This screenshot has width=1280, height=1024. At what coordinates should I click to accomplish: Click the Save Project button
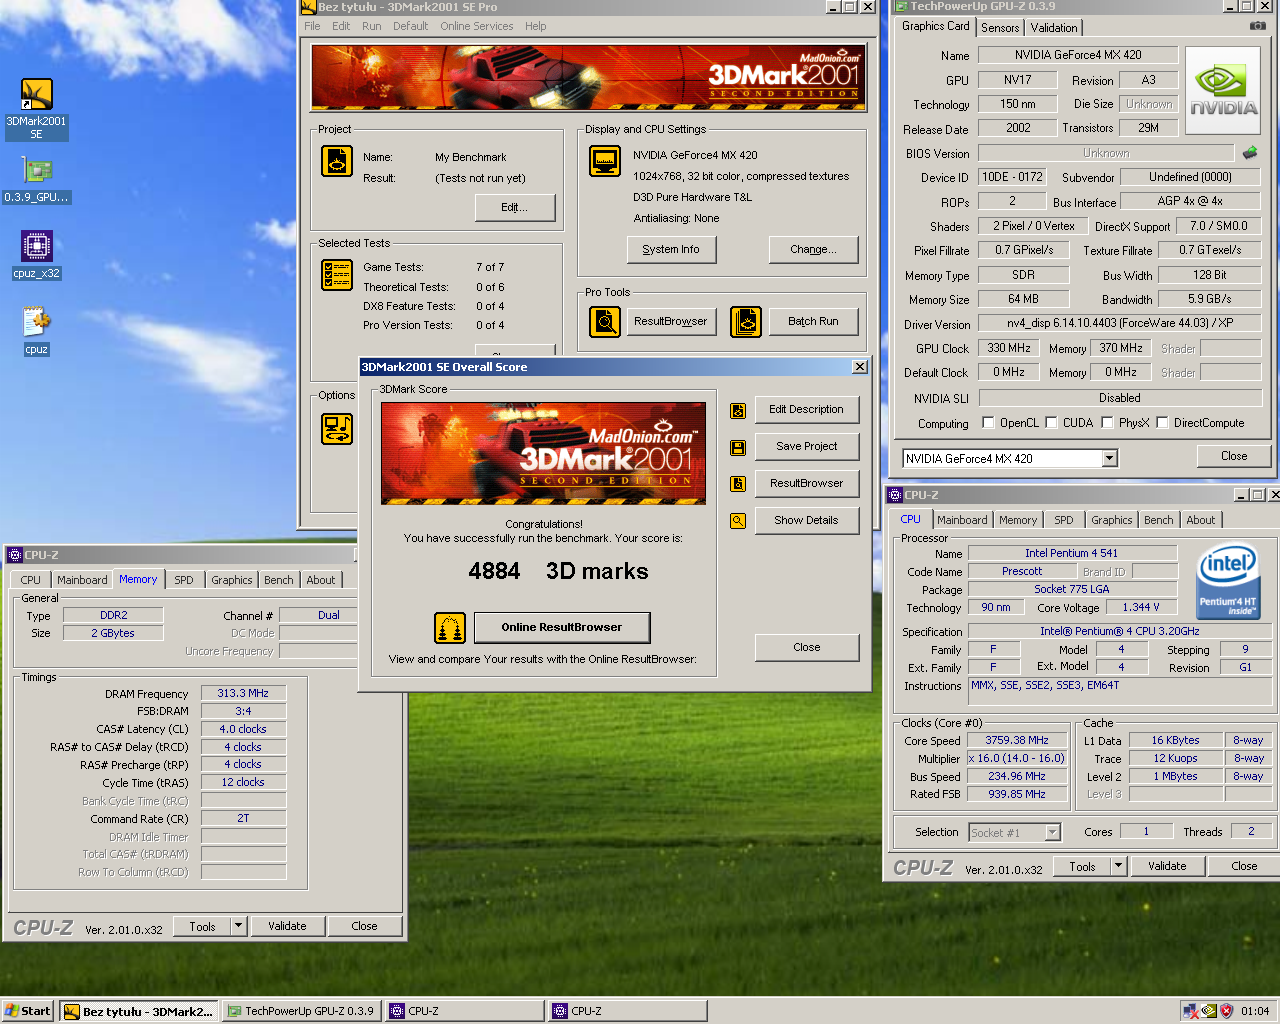click(x=806, y=447)
